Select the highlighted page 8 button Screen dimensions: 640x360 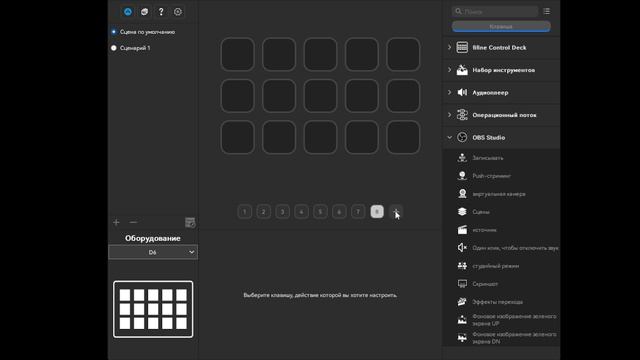tap(377, 212)
